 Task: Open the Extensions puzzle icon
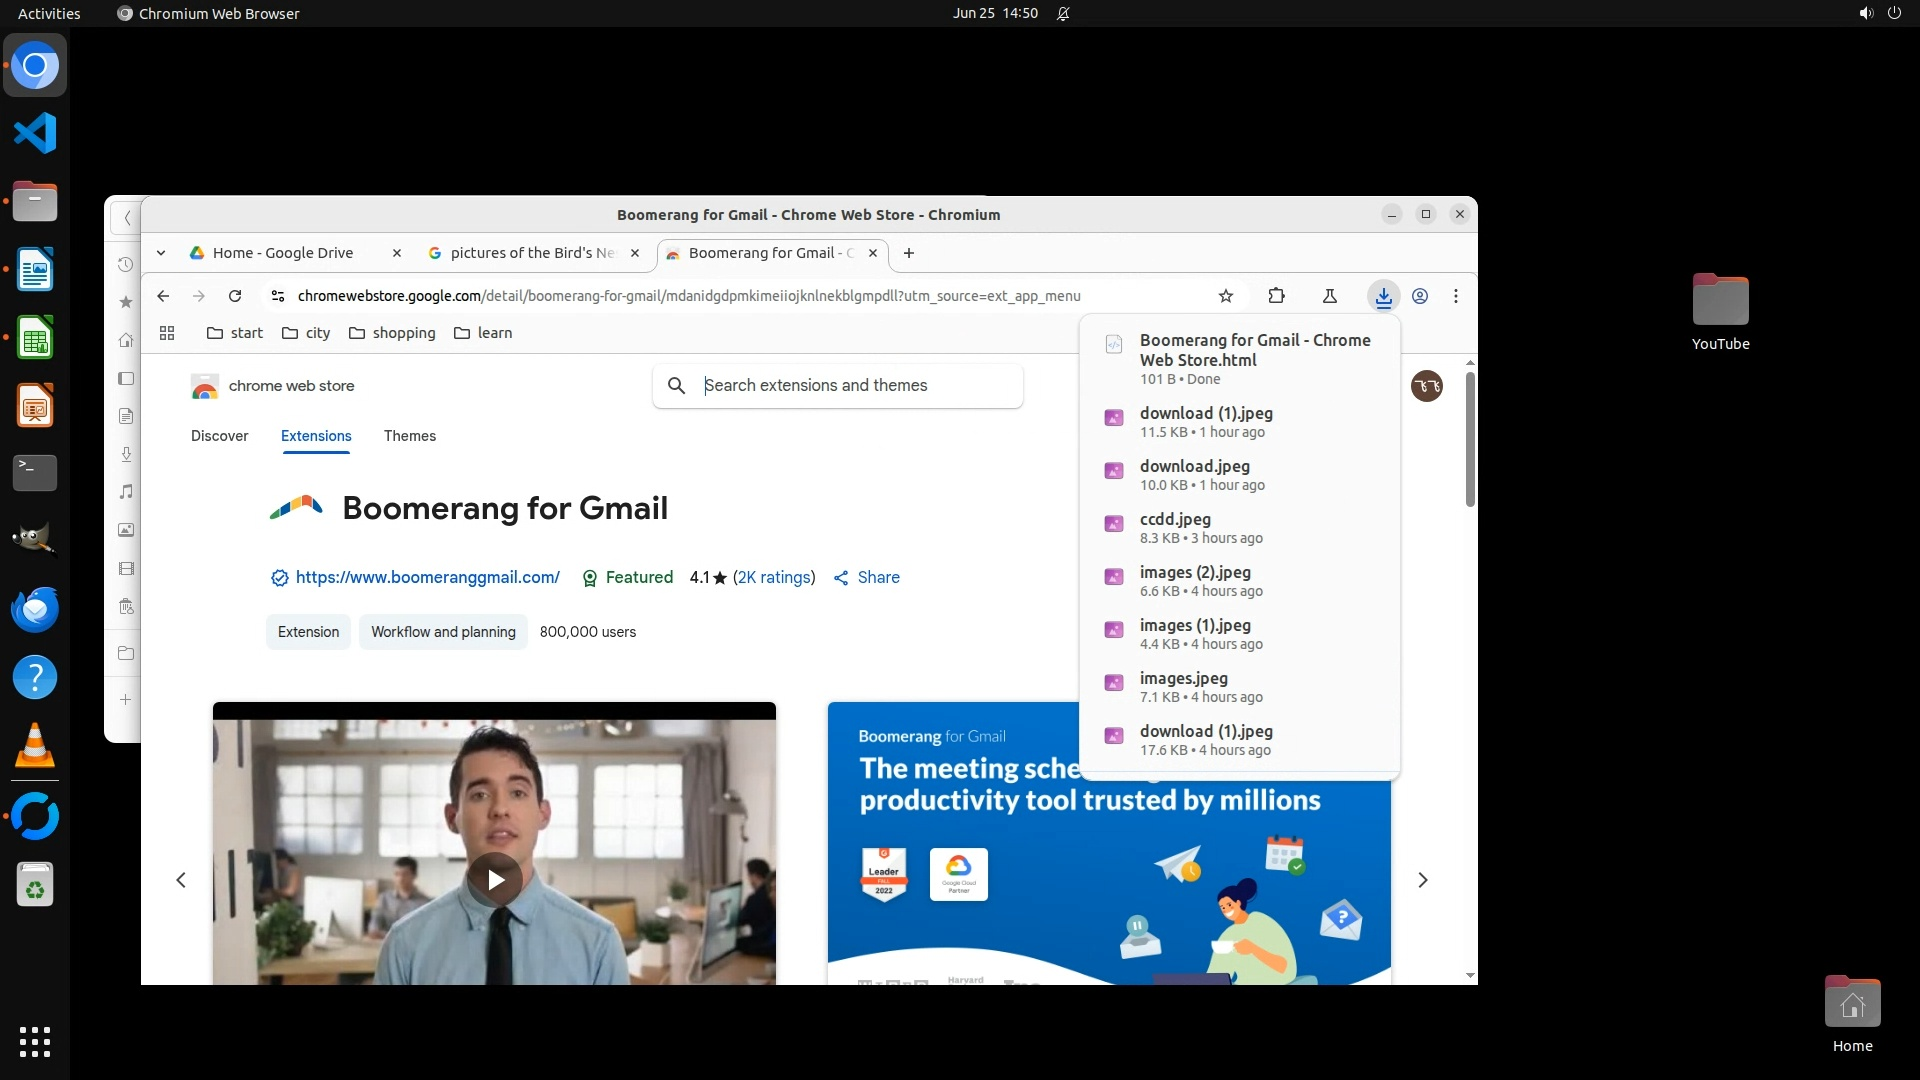point(1276,296)
